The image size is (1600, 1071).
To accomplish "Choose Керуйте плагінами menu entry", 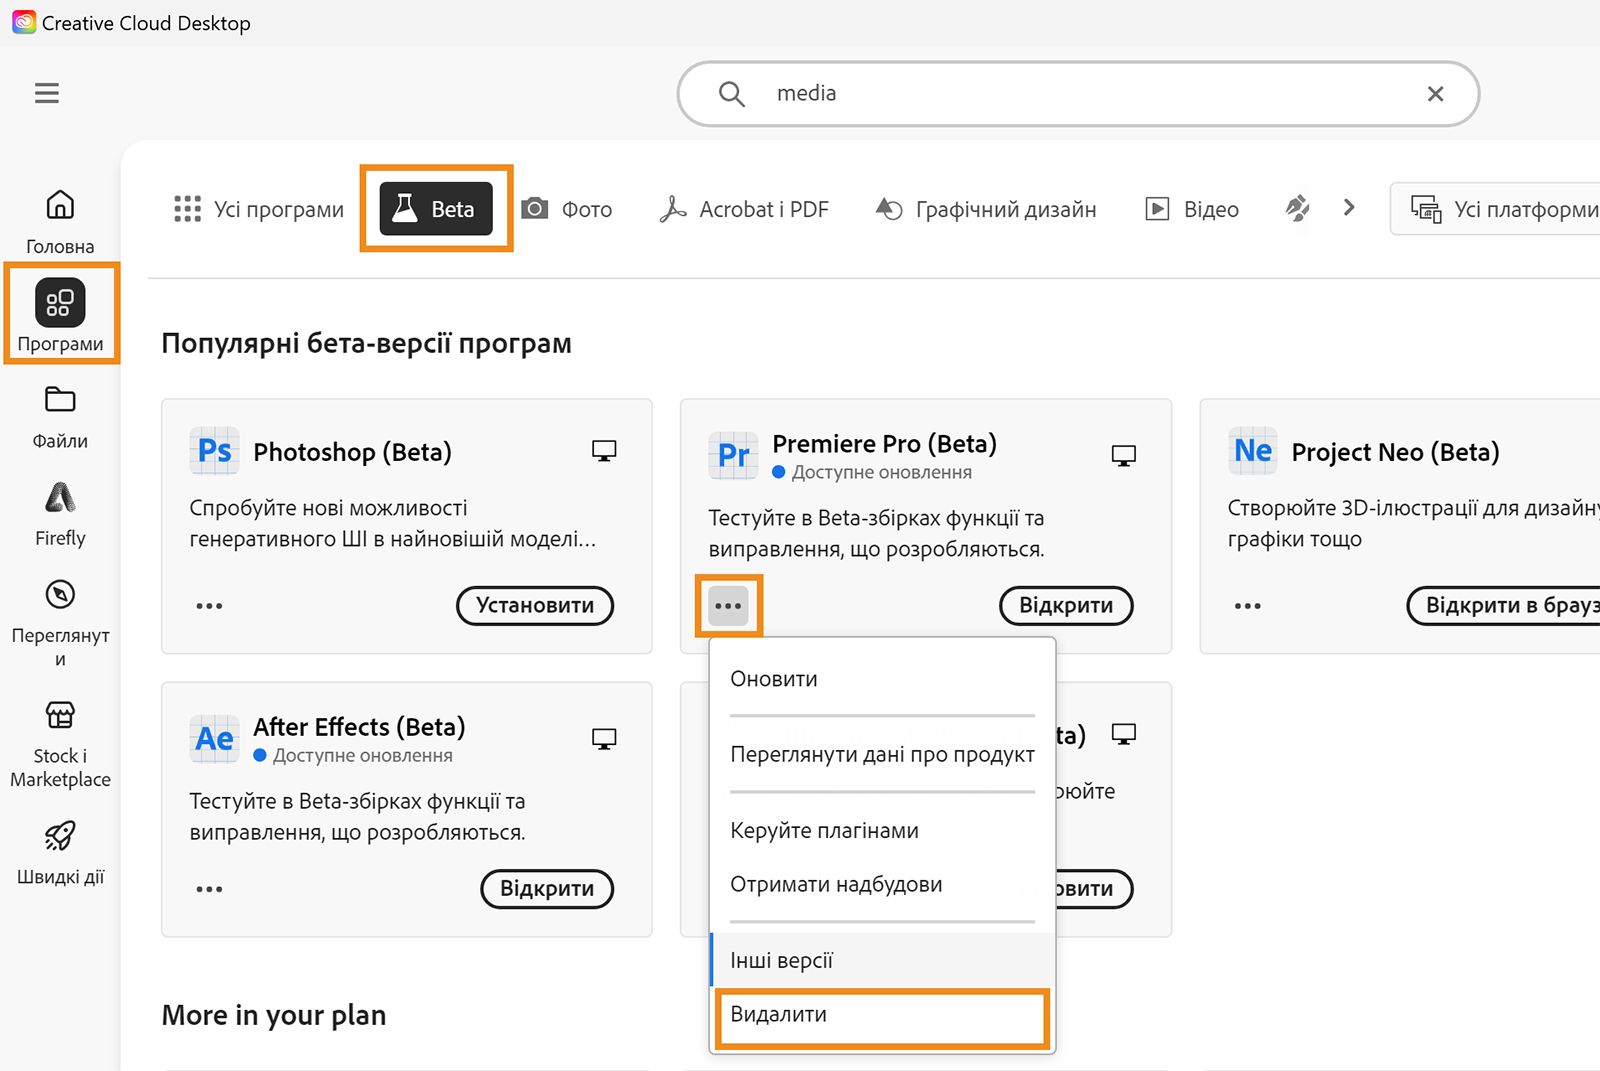I will pyautogui.click(x=882, y=831).
